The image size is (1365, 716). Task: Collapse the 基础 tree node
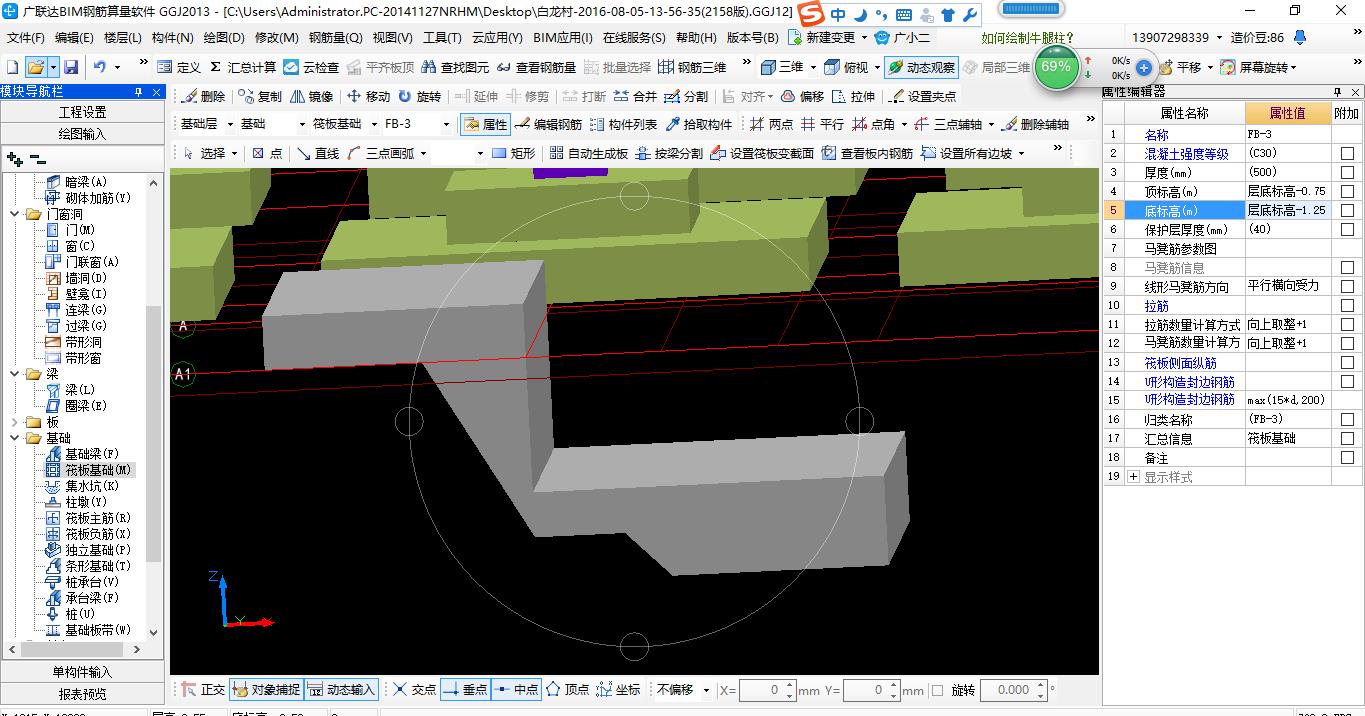pos(16,438)
